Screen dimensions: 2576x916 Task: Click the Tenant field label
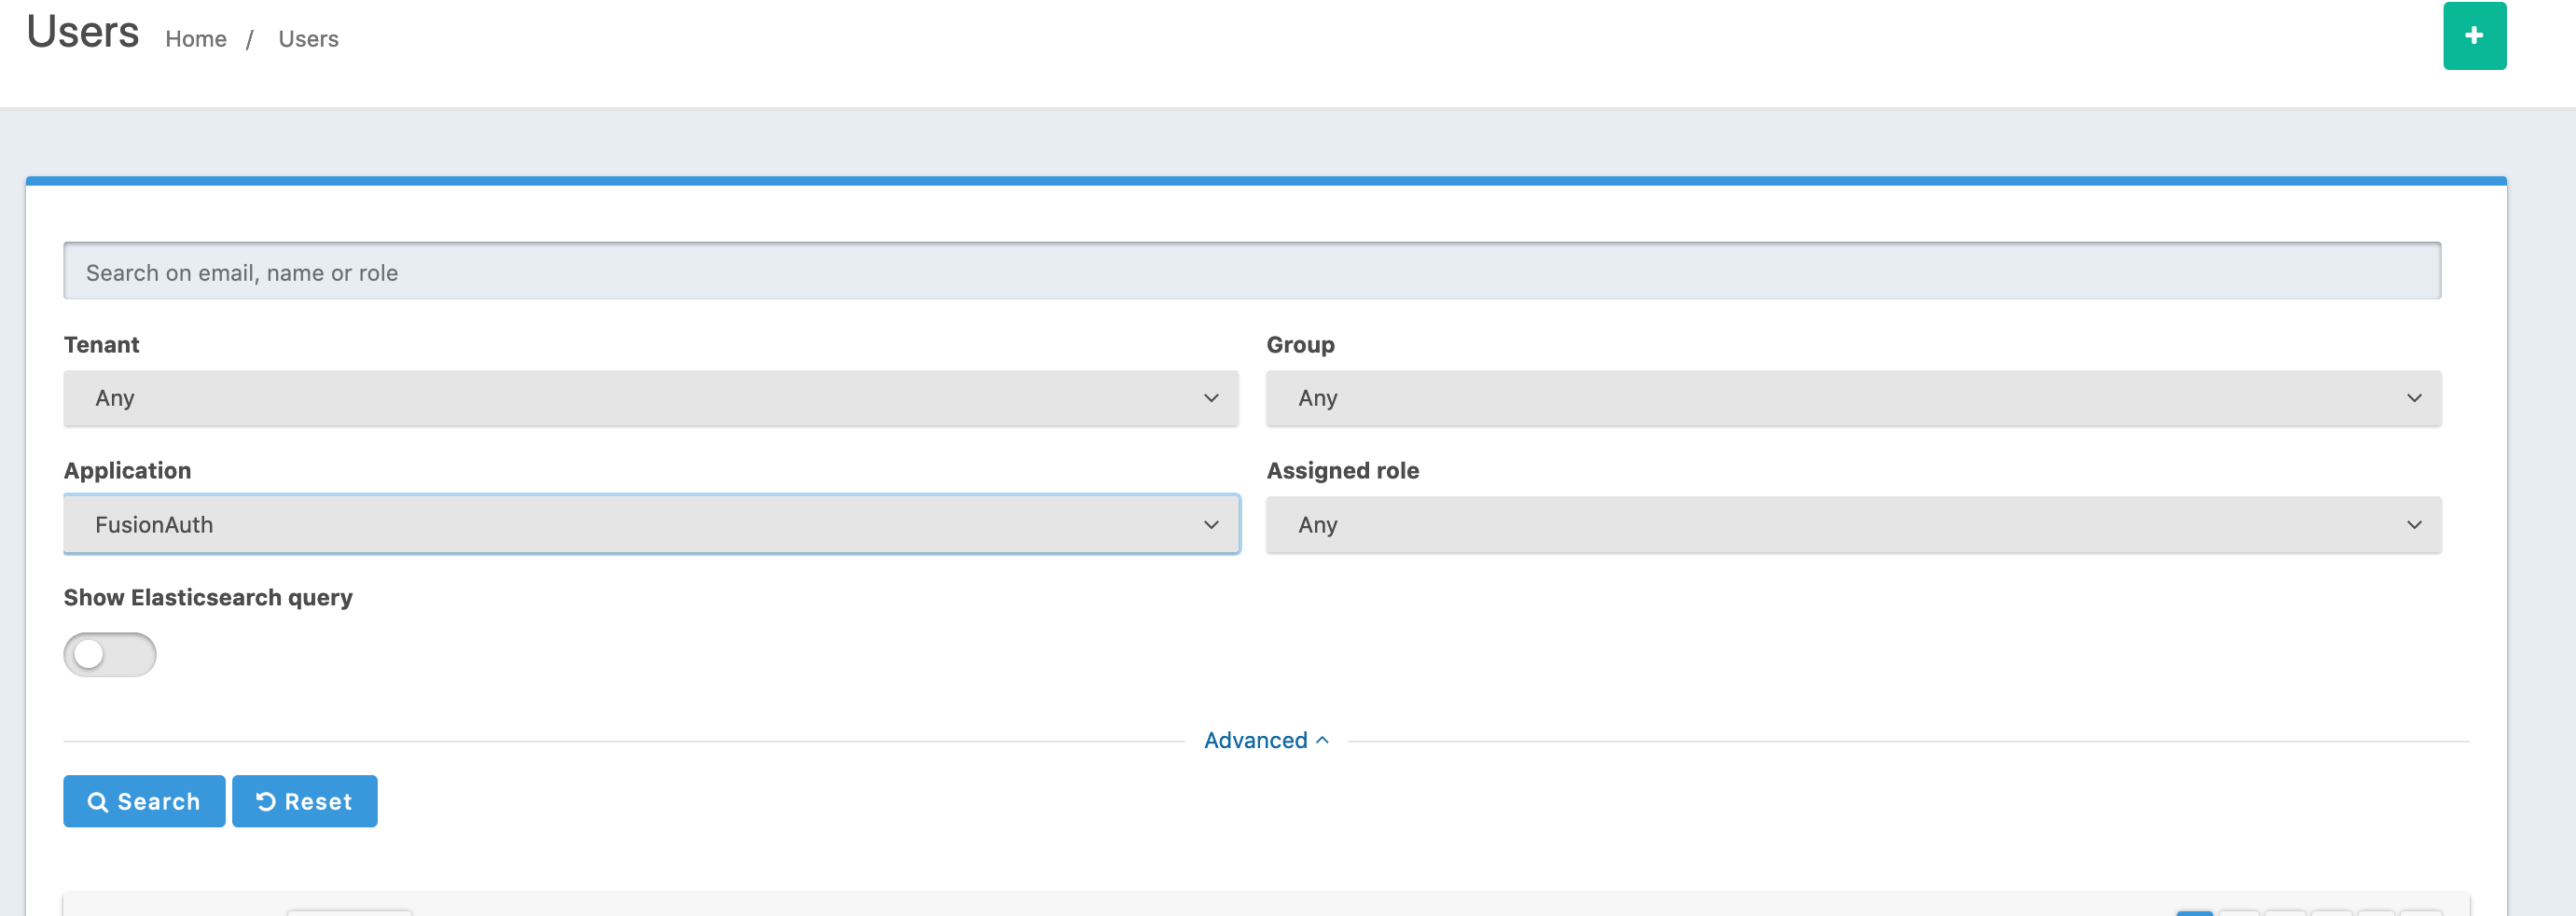coord(102,345)
